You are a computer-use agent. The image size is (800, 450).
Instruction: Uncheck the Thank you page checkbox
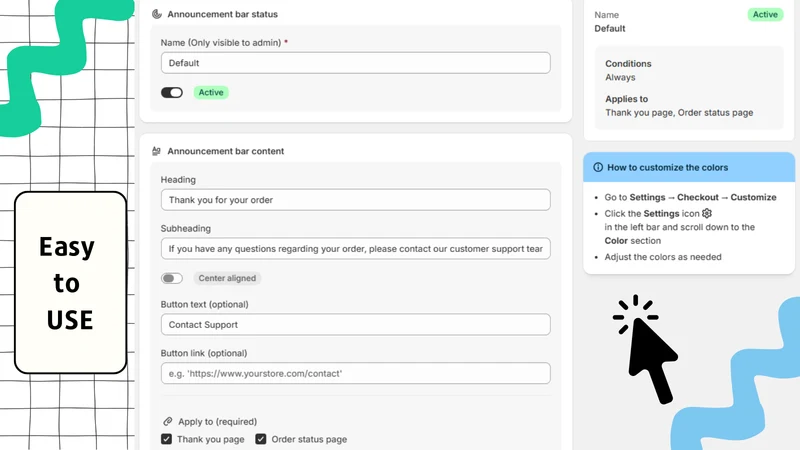(166, 439)
